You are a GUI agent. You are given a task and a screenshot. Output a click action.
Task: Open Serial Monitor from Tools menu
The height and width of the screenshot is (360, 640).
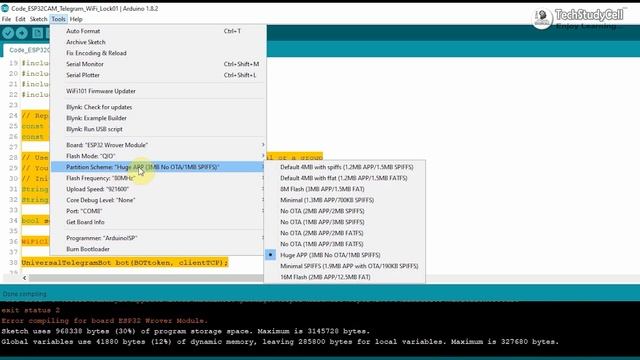158,64
